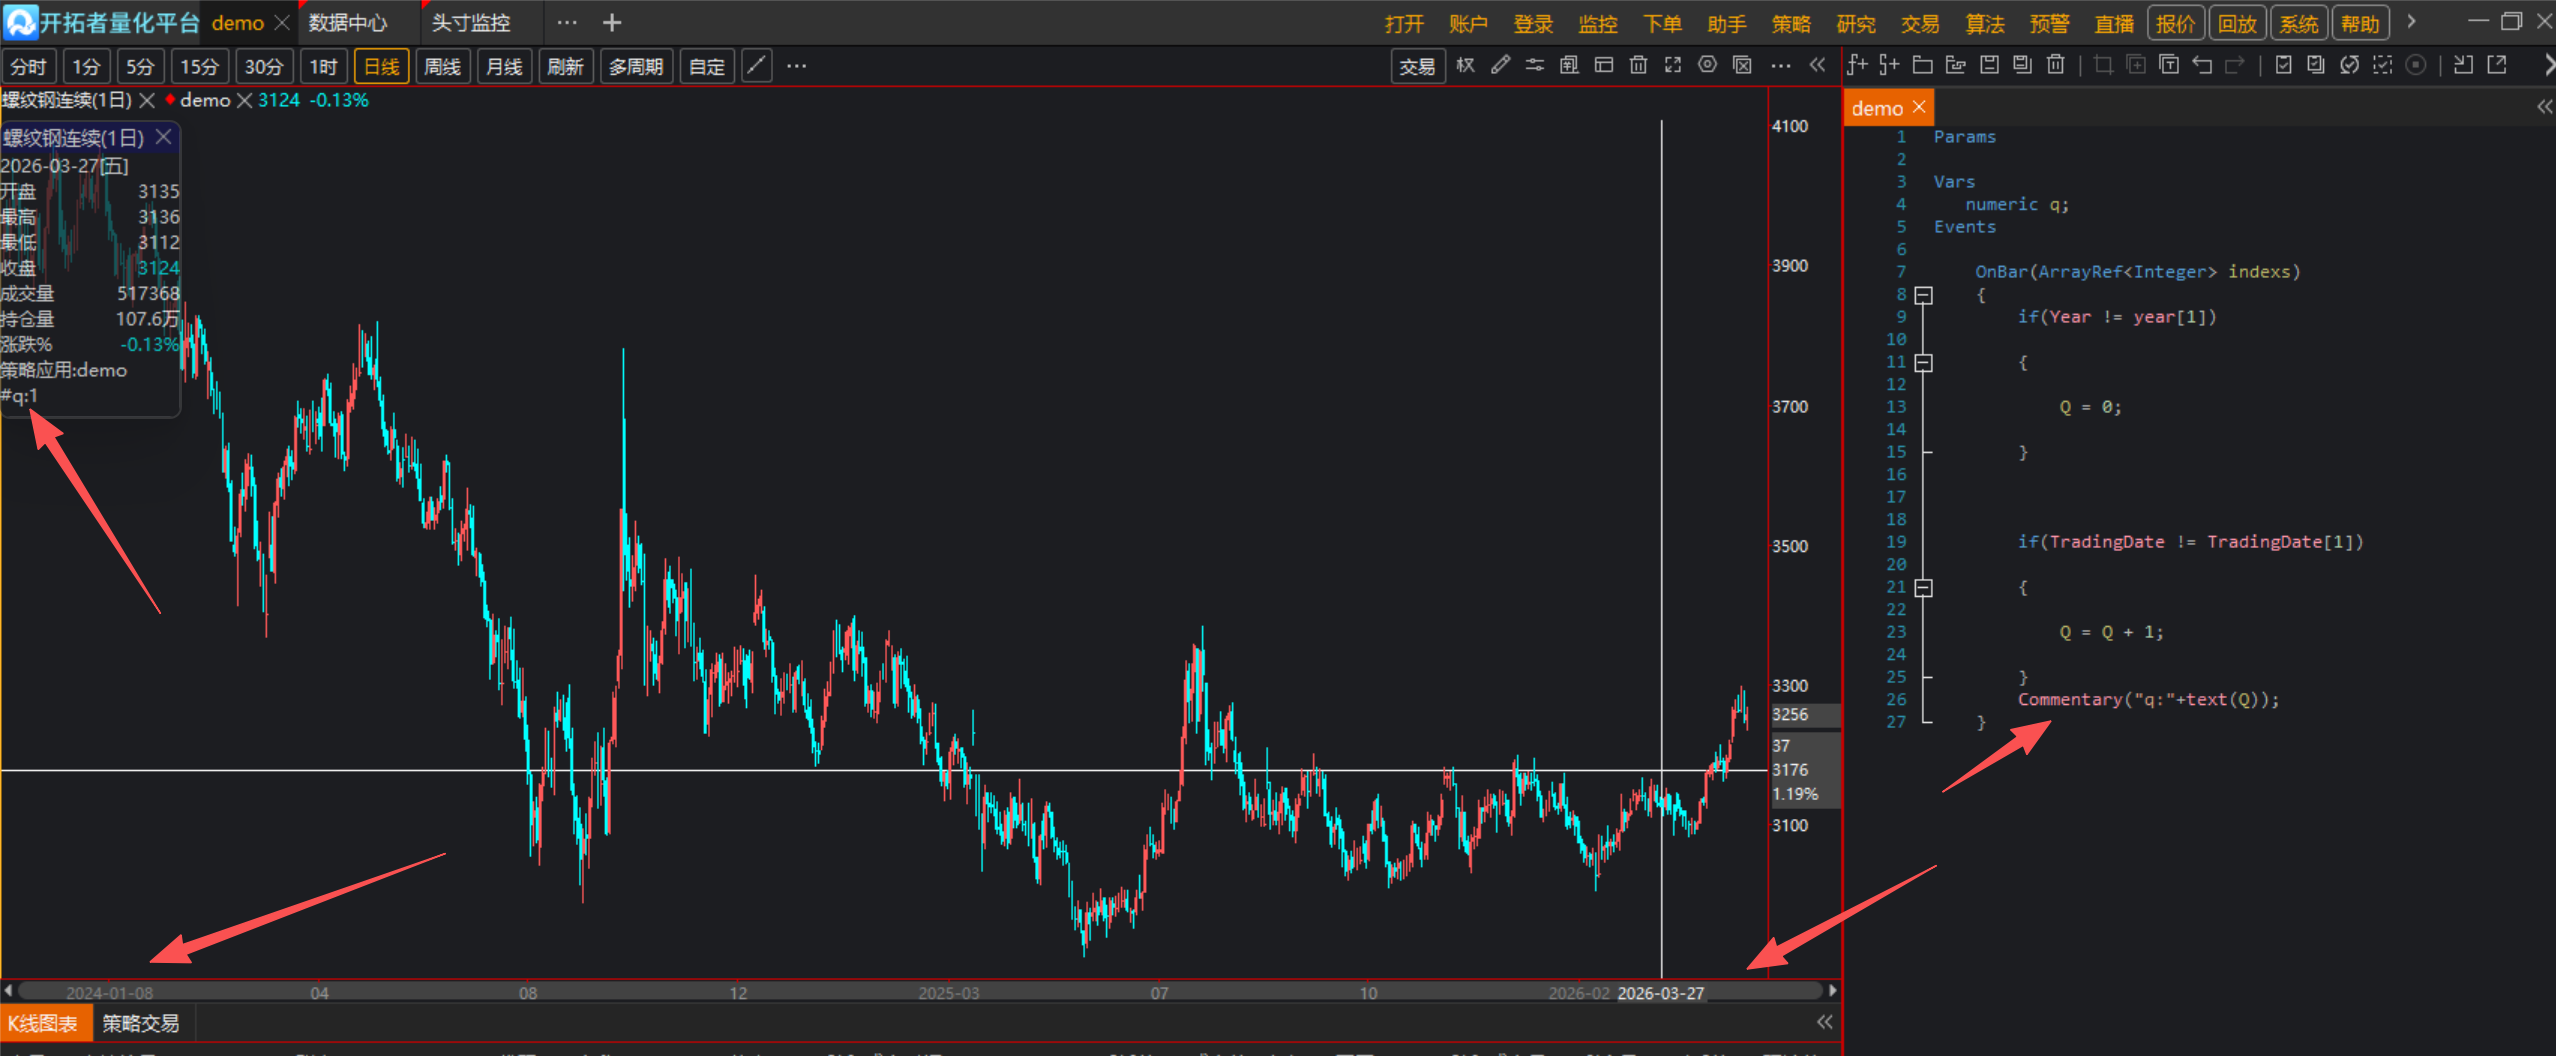Click the save icon in code editor toolbar
2556x1056 pixels.
point(1989,65)
